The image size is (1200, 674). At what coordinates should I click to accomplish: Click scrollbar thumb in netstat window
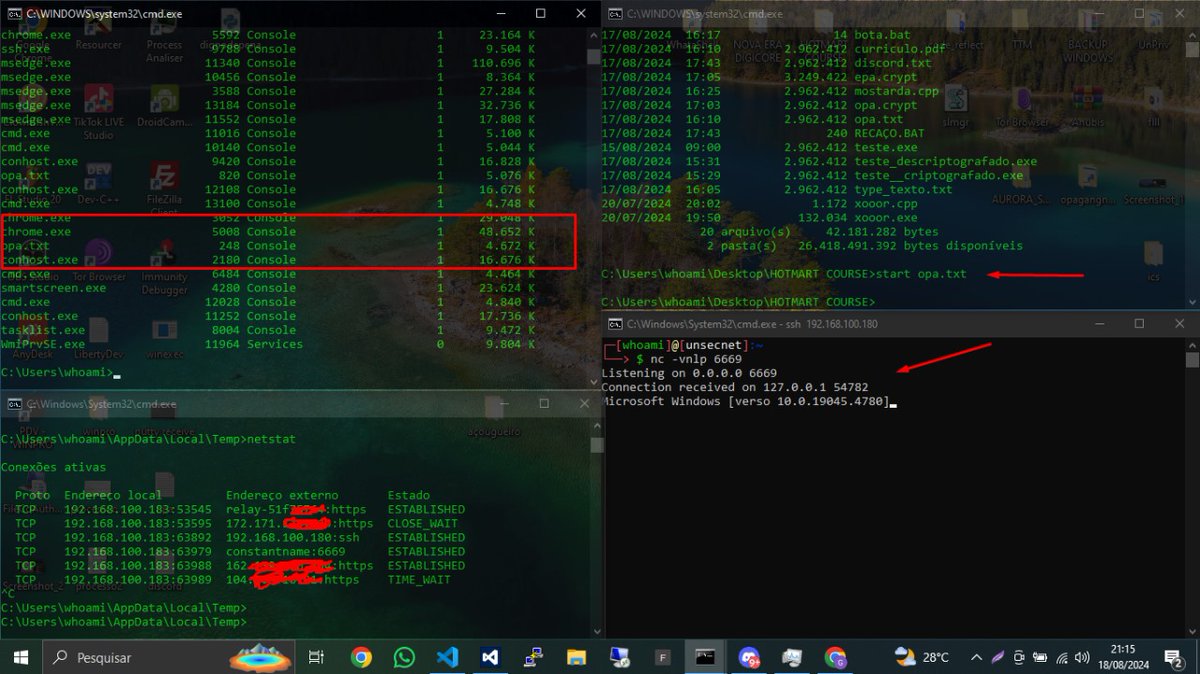click(x=596, y=445)
